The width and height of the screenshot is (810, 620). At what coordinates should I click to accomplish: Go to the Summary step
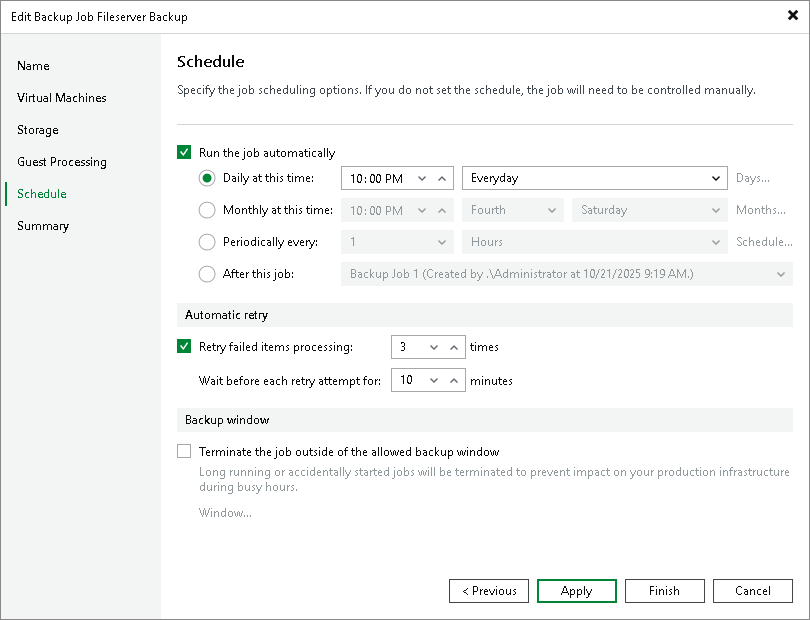point(43,226)
